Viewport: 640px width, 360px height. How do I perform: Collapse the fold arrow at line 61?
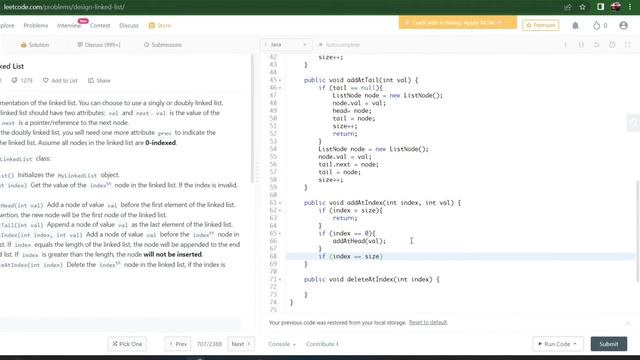[280, 203]
